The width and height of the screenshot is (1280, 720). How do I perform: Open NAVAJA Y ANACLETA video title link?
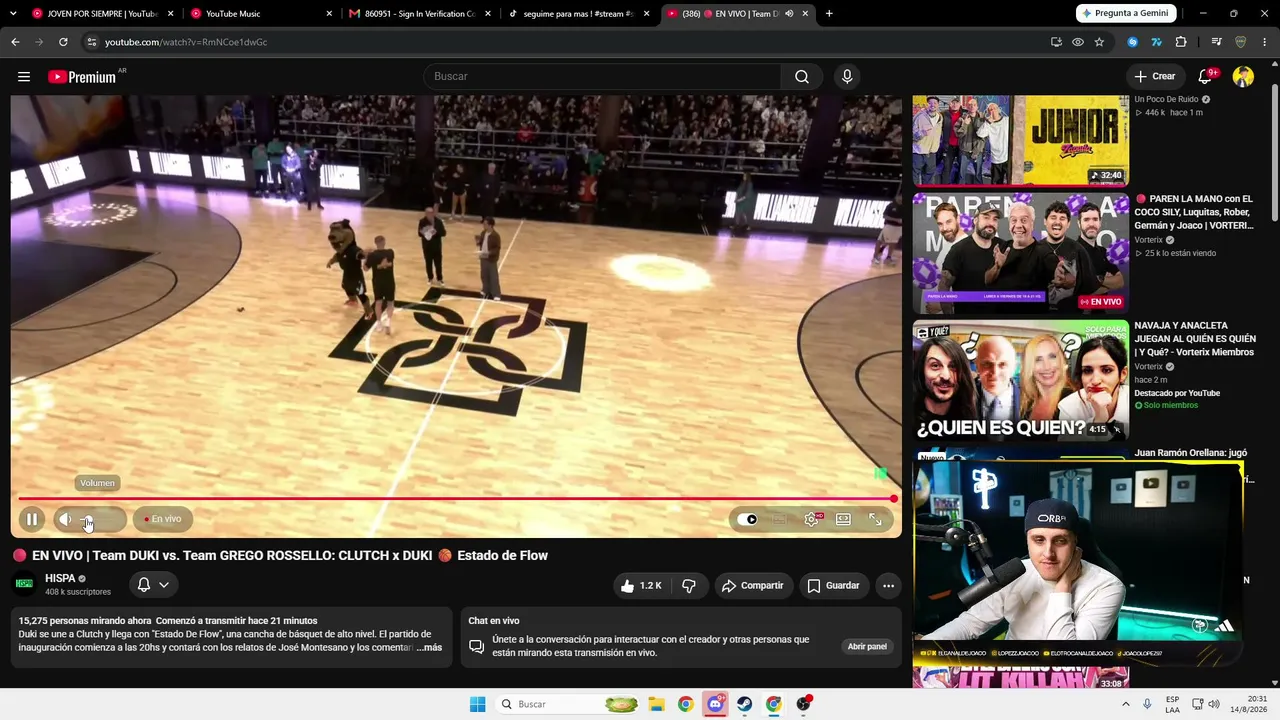click(x=1195, y=339)
